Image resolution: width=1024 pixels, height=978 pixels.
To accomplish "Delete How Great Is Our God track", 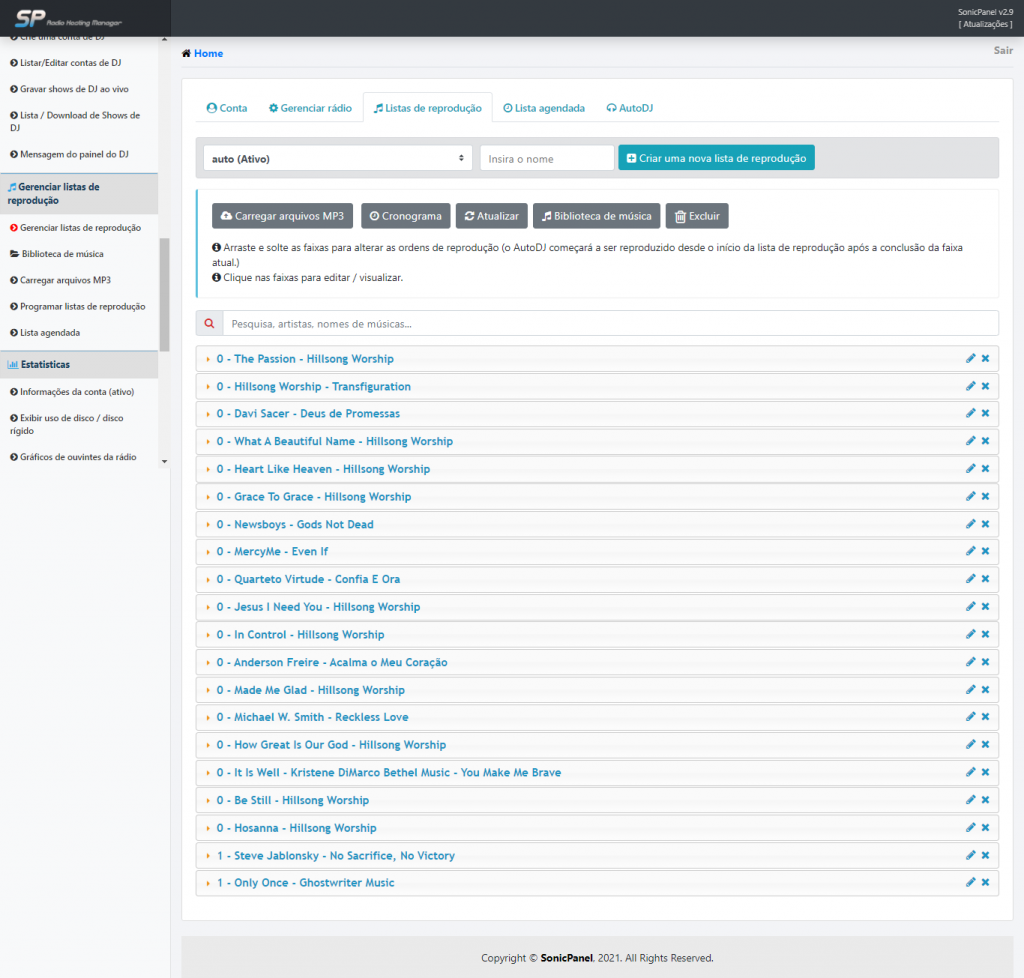I will point(985,745).
